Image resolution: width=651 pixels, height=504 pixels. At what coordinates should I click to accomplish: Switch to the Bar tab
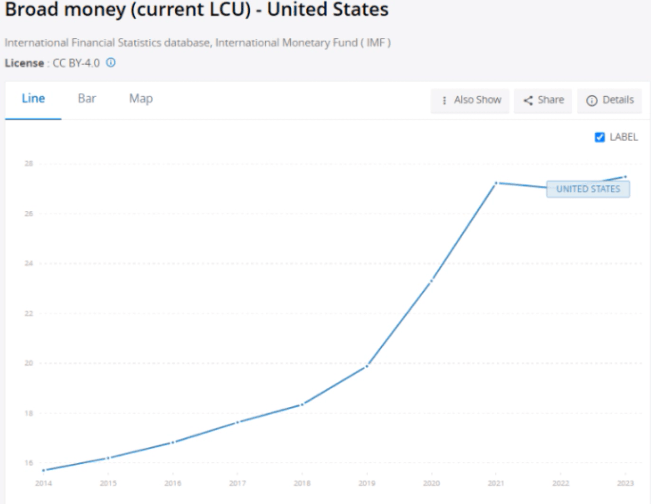click(87, 99)
